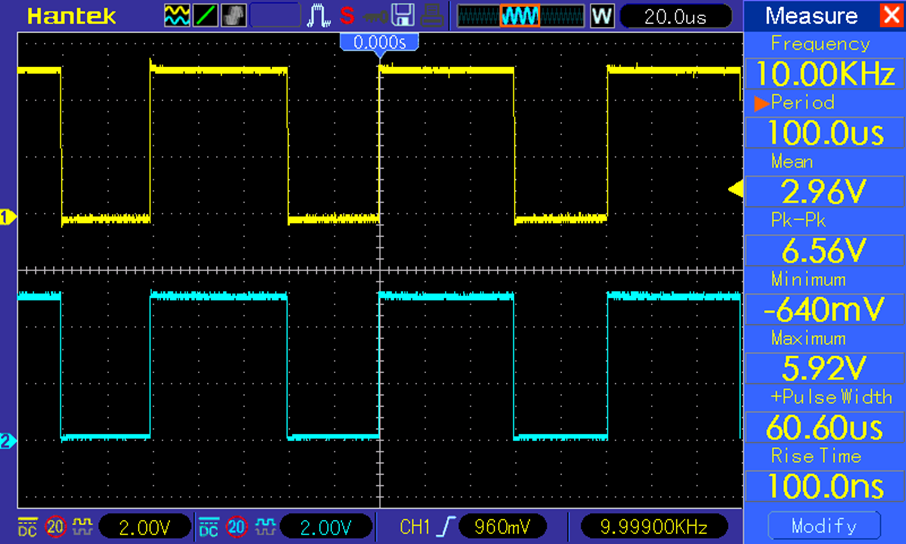This screenshot has width=906, height=544.
Task: Select the Period measurement label
Action: [803, 102]
